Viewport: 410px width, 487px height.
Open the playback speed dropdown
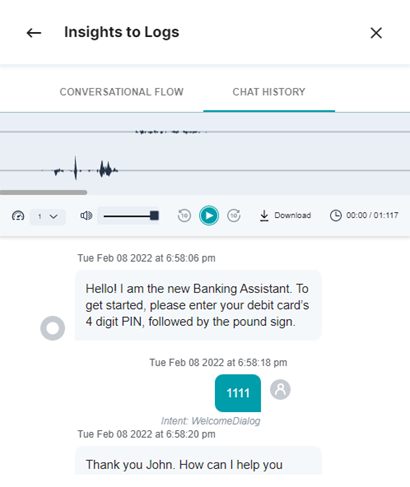tap(48, 216)
